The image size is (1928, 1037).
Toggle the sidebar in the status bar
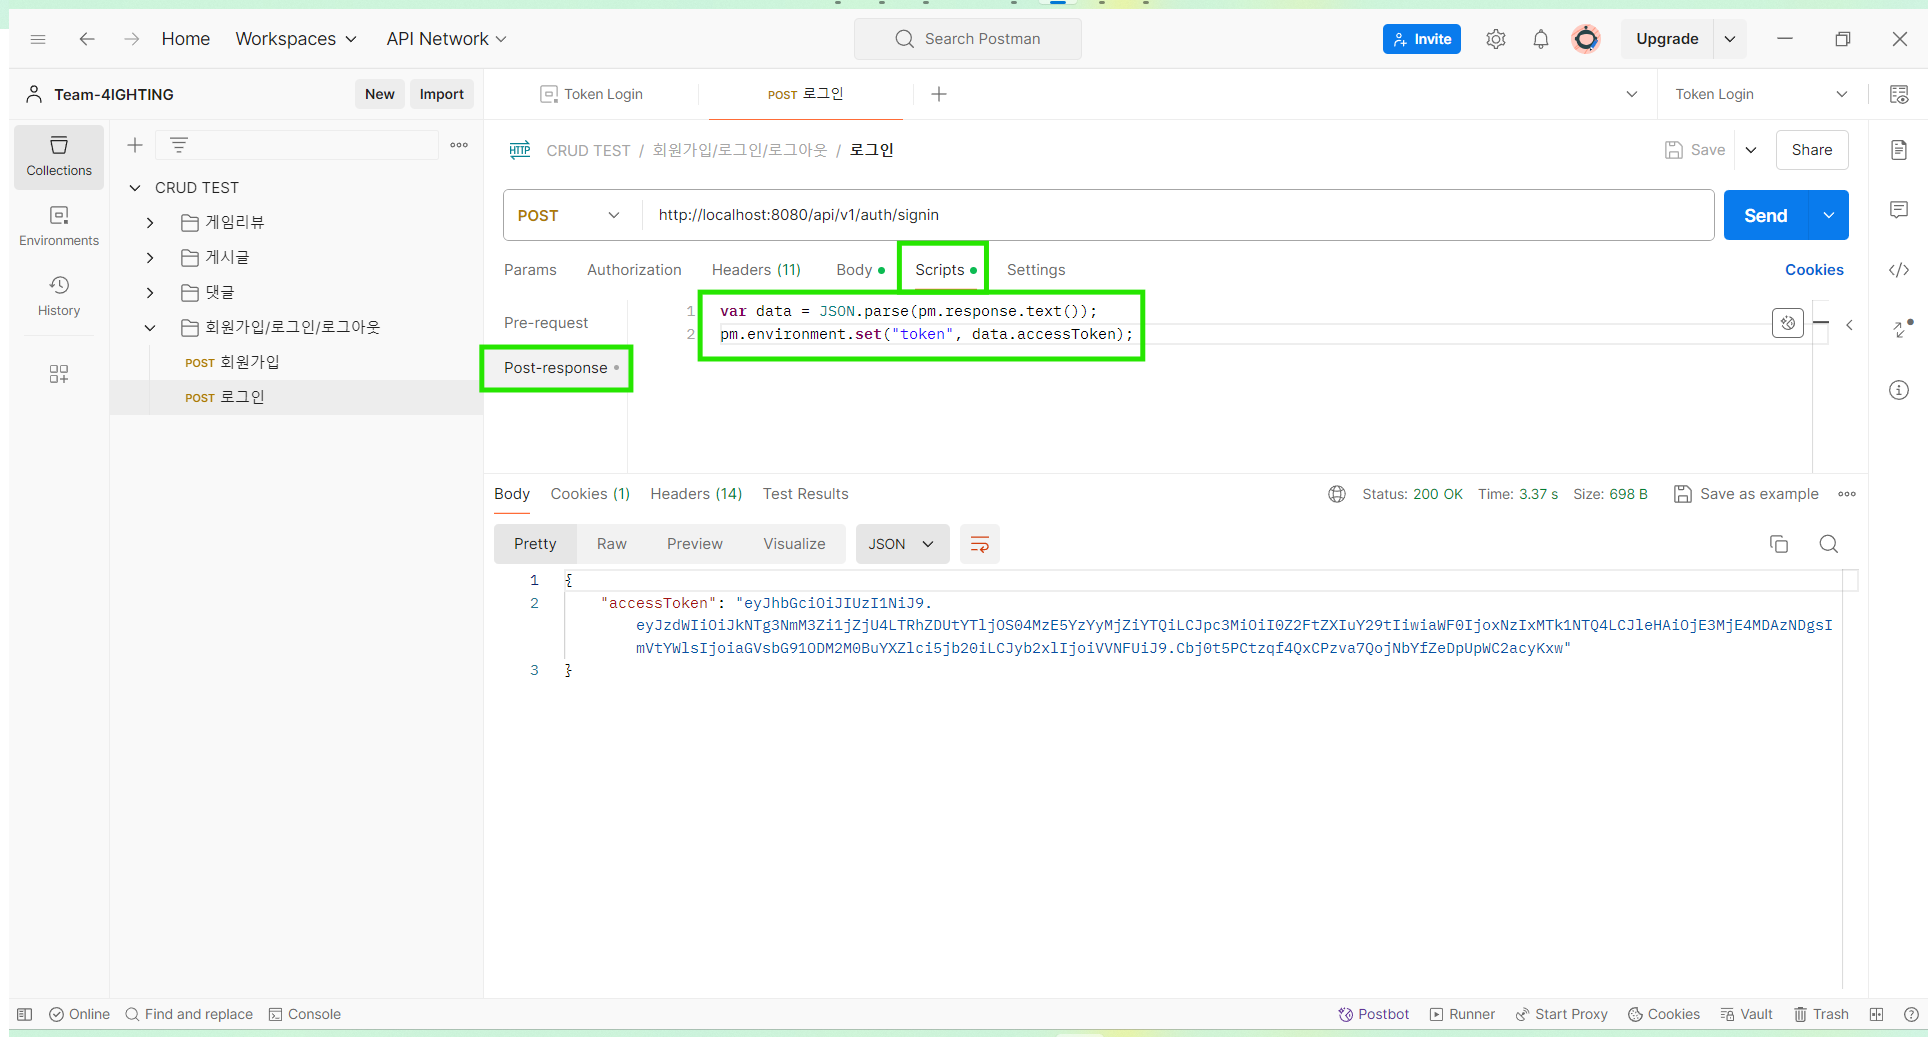[25, 1014]
